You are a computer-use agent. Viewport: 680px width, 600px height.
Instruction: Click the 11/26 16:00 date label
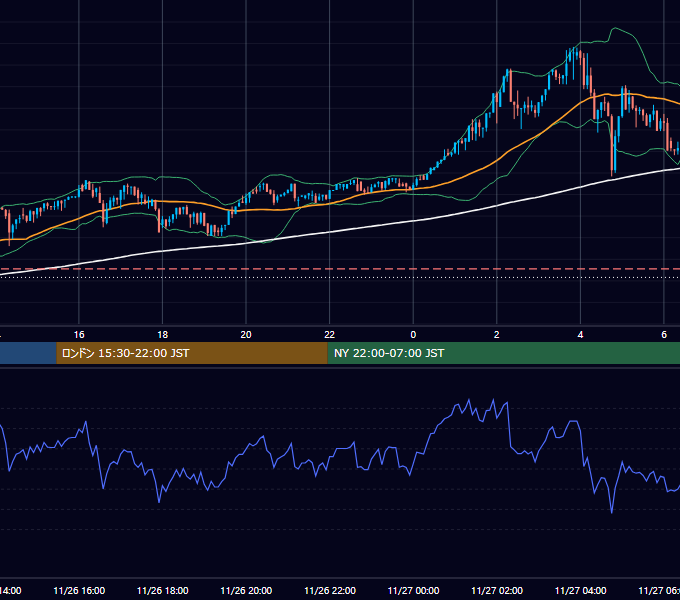[79, 590]
